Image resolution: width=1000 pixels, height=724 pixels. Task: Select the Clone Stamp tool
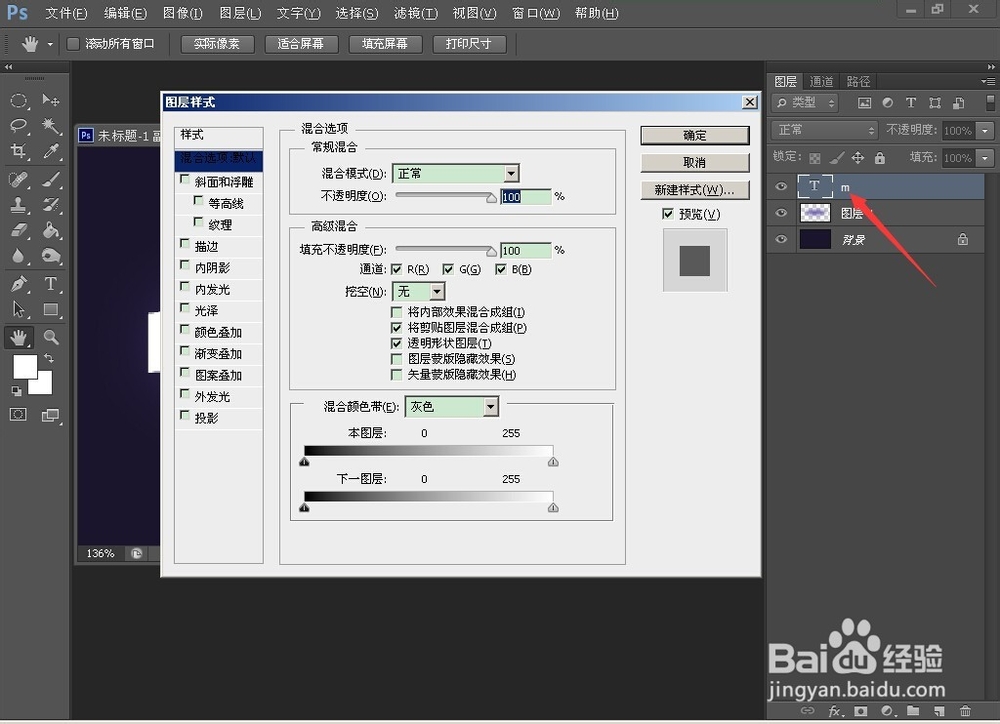[x=18, y=205]
